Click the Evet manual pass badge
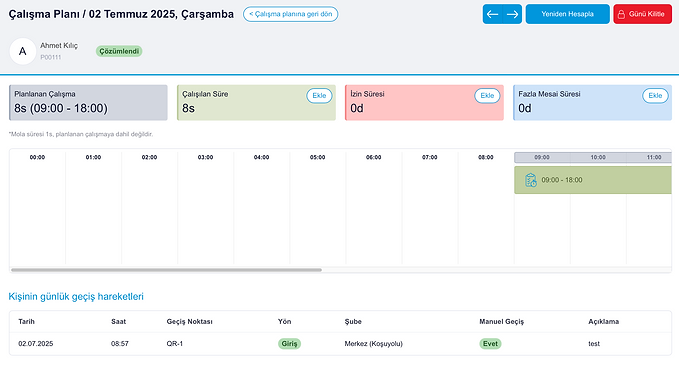679x369 pixels. 490,343
